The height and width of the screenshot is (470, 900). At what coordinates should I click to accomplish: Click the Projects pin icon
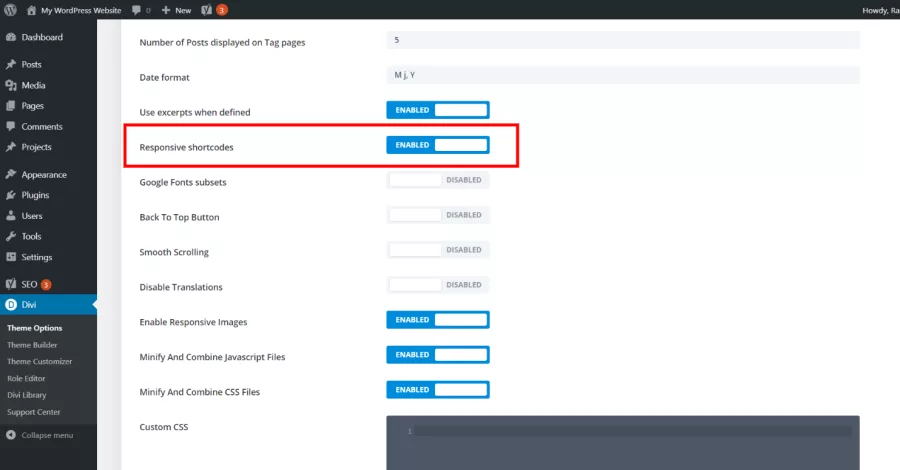(11, 147)
